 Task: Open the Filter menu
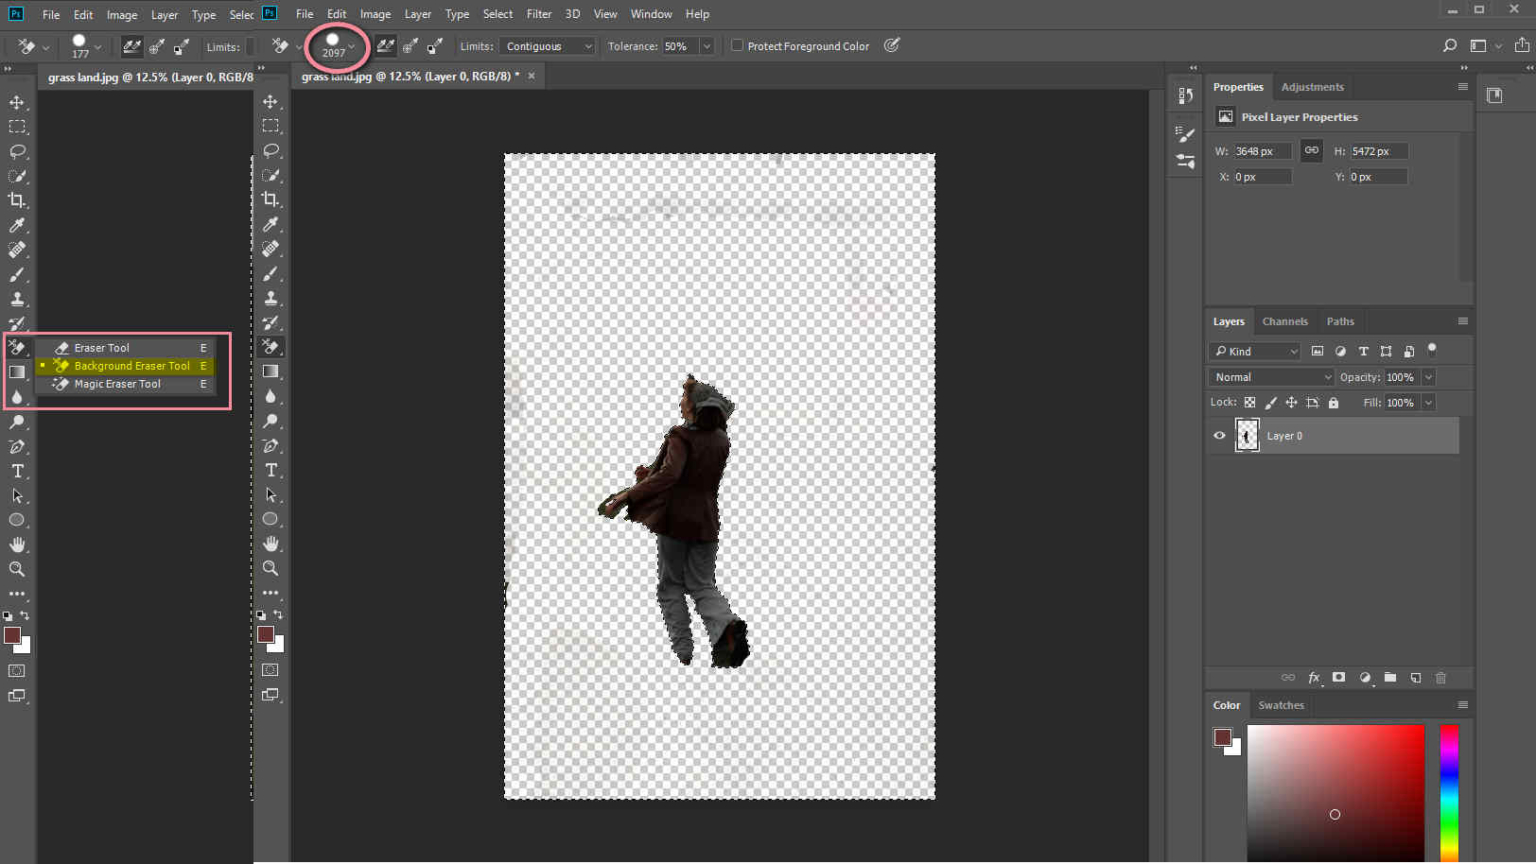pos(538,14)
